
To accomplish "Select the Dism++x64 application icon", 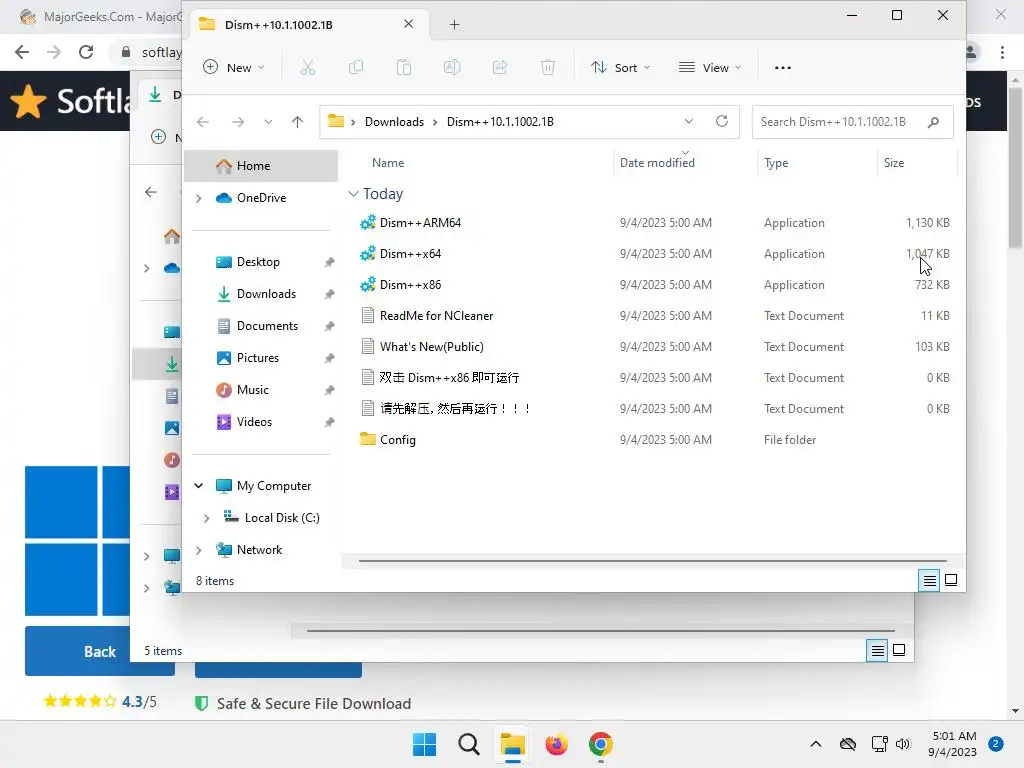I will tap(368, 253).
